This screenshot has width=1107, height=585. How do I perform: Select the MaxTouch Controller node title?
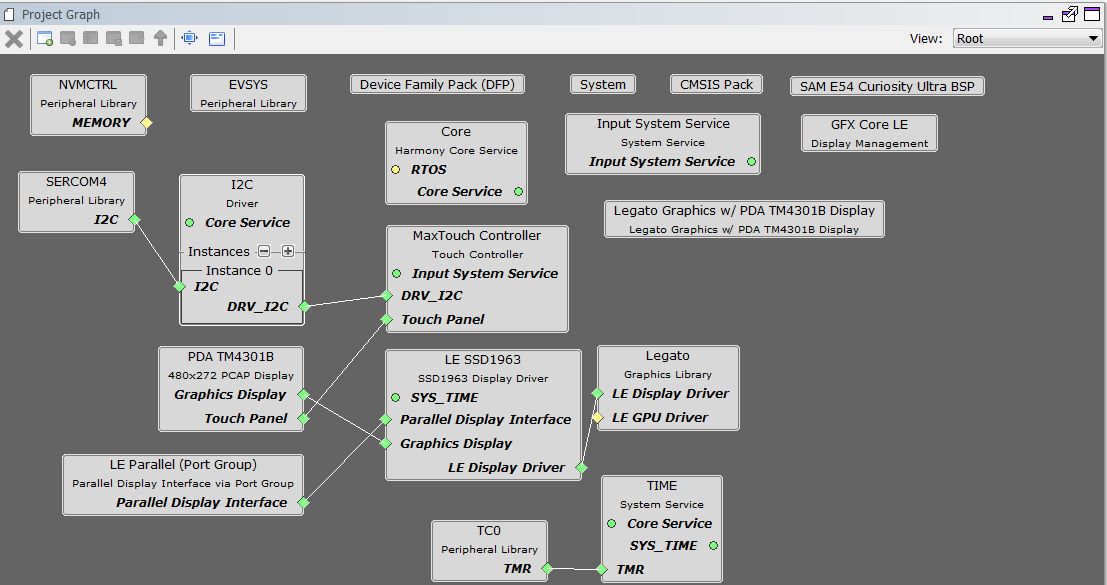(477, 236)
